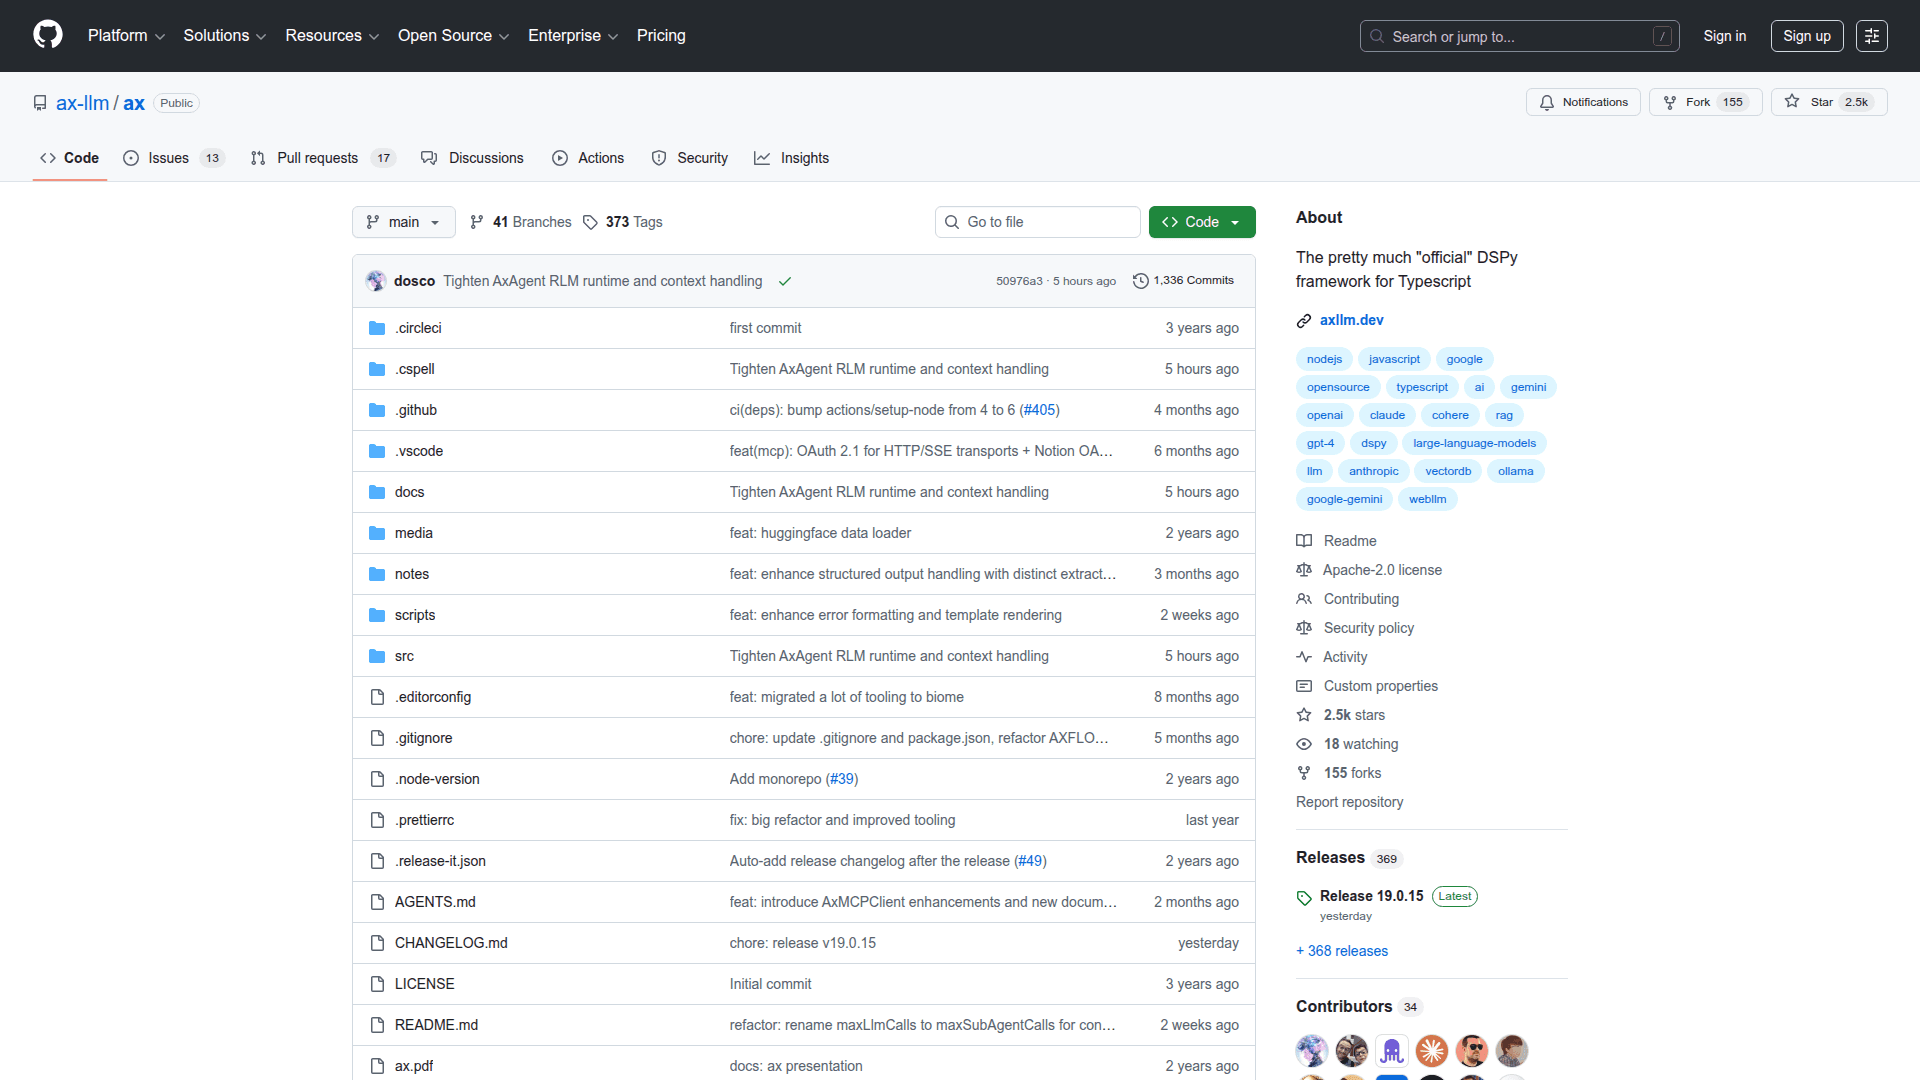This screenshot has height=1080, width=1920.
Task: Click the scale icon next to Apache-2.0 license
Action: [x=1304, y=570]
